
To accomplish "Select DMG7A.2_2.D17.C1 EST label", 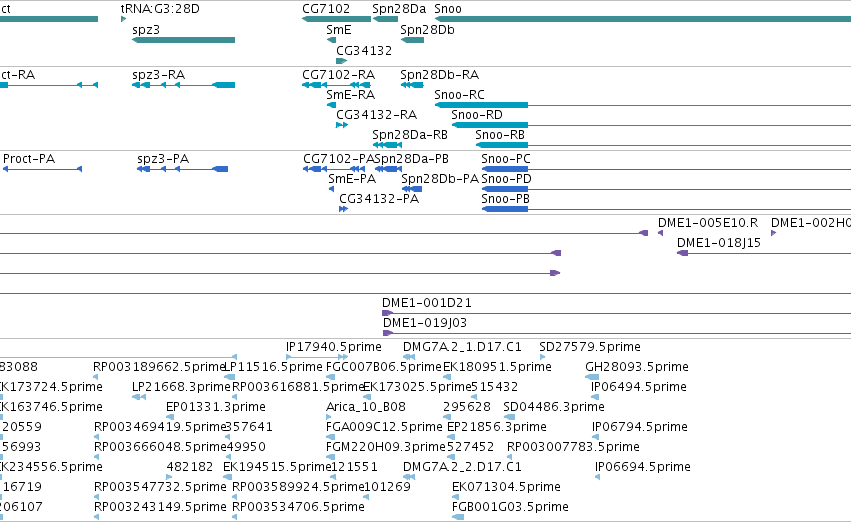I will [x=462, y=468].
